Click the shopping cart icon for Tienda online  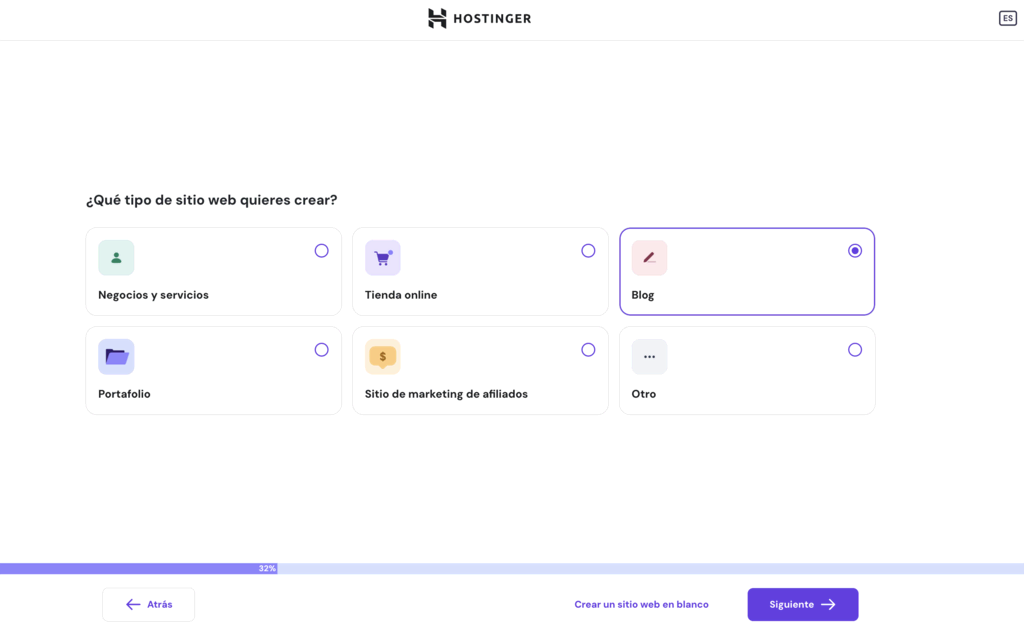point(382,258)
